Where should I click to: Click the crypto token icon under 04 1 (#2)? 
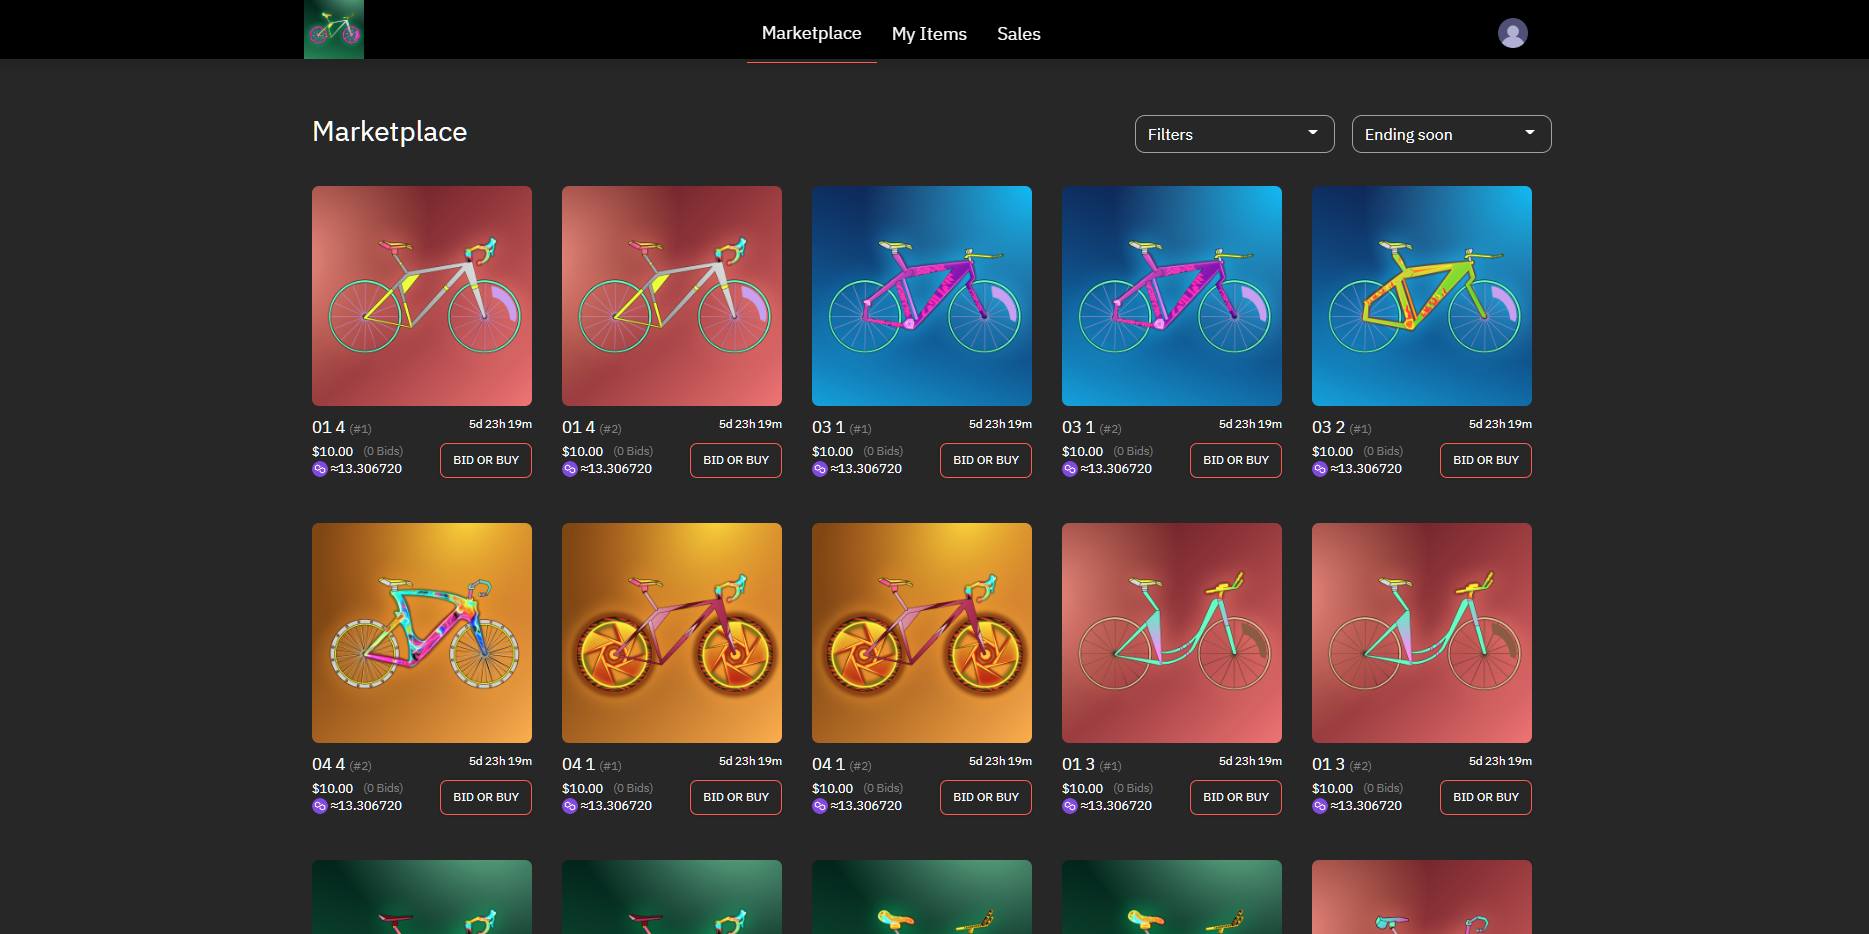click(820, 806)
